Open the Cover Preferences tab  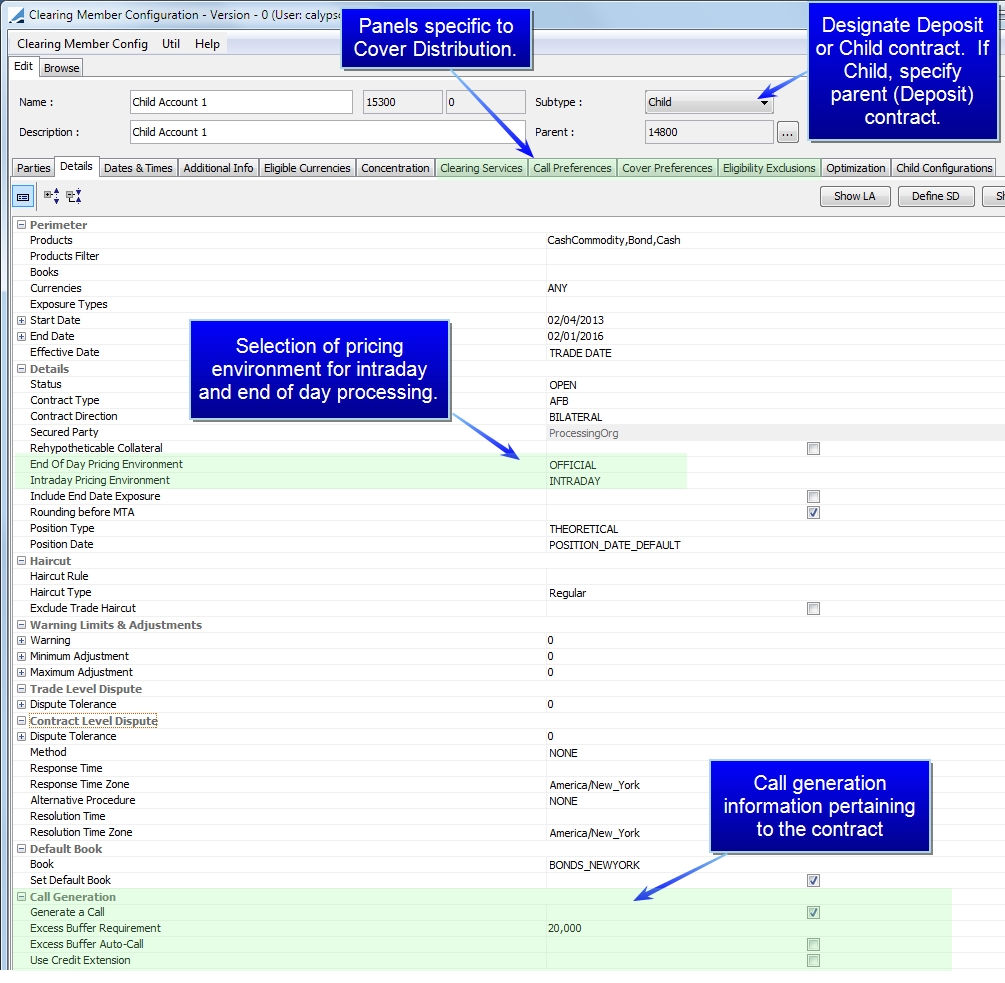(x=667, y=168)
